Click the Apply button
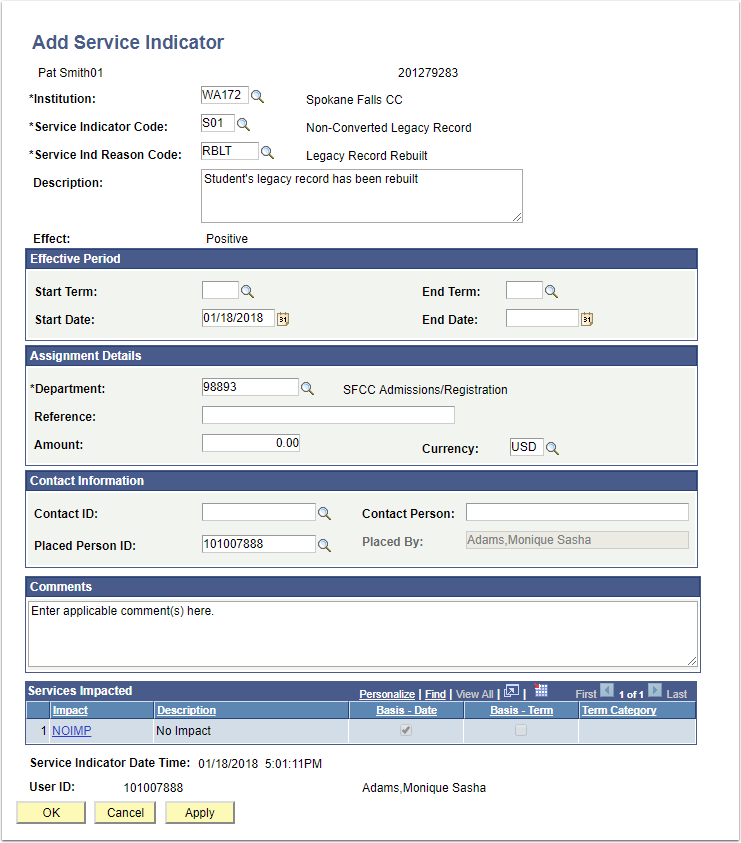Viewport: 741px width, 843px height. point(200,812)
